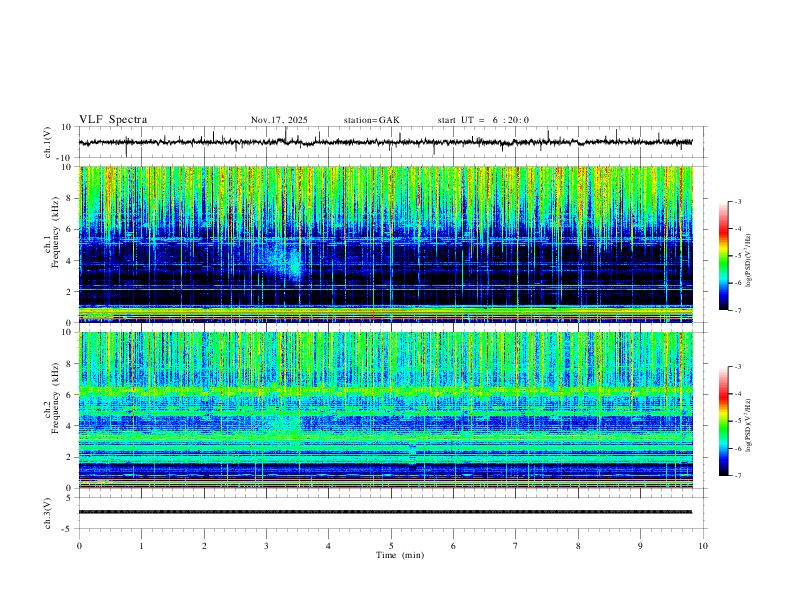This screenshot has width=792, height=612.
Task: Click the time axis tick label "9"
Action: (640, 546)
